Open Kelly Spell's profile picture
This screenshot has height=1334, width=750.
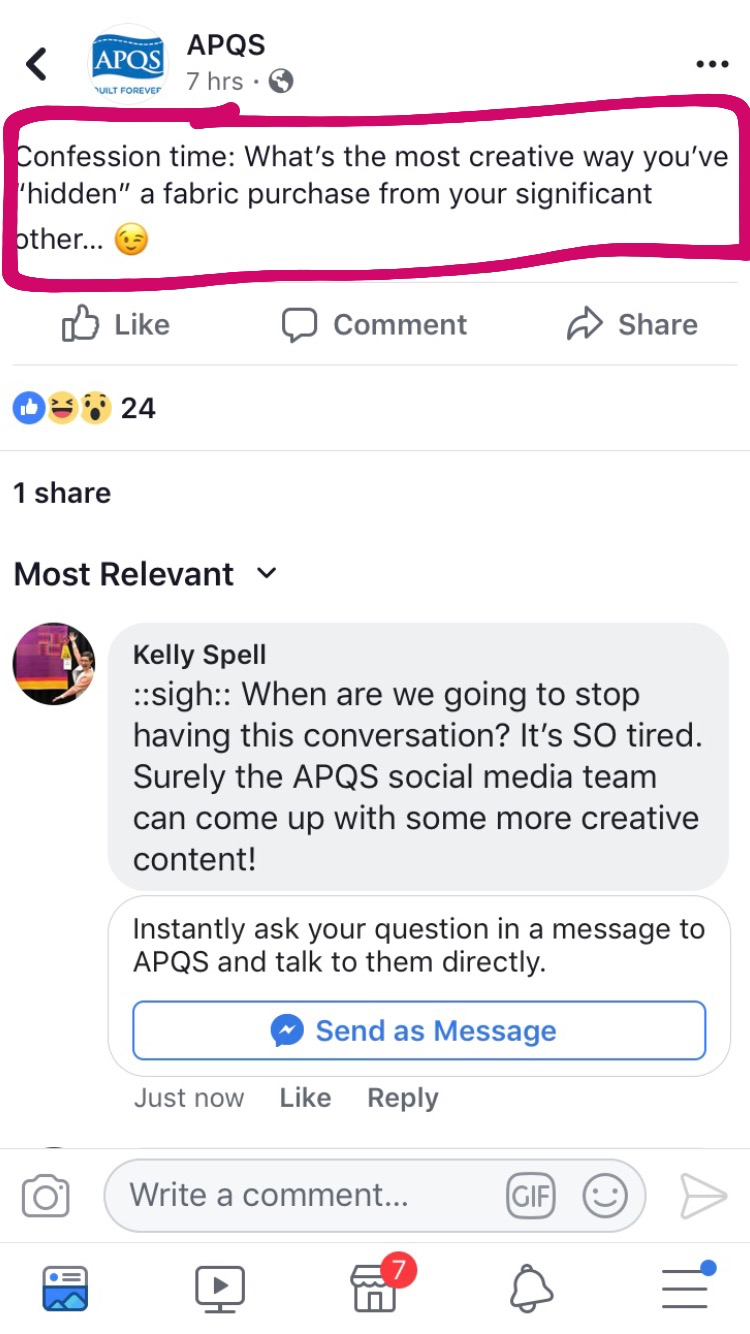click(x=54, y=664)
